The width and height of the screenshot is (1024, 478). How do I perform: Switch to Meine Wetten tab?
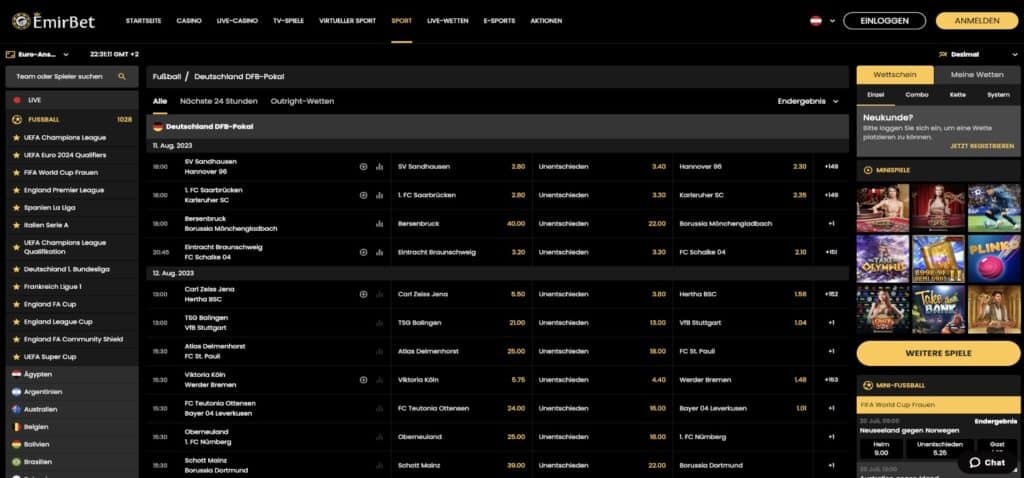click(977, 75)
